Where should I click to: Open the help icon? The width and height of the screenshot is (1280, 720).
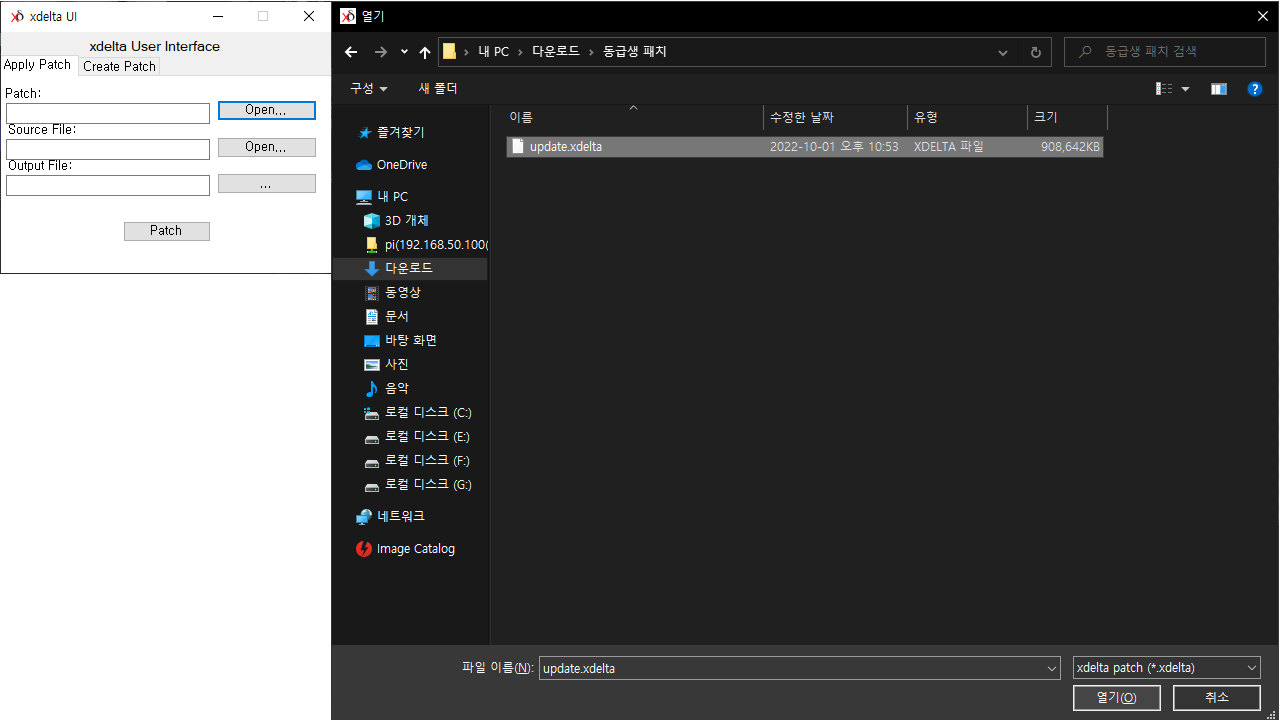pyautogui.click(x=1255, y=89)
